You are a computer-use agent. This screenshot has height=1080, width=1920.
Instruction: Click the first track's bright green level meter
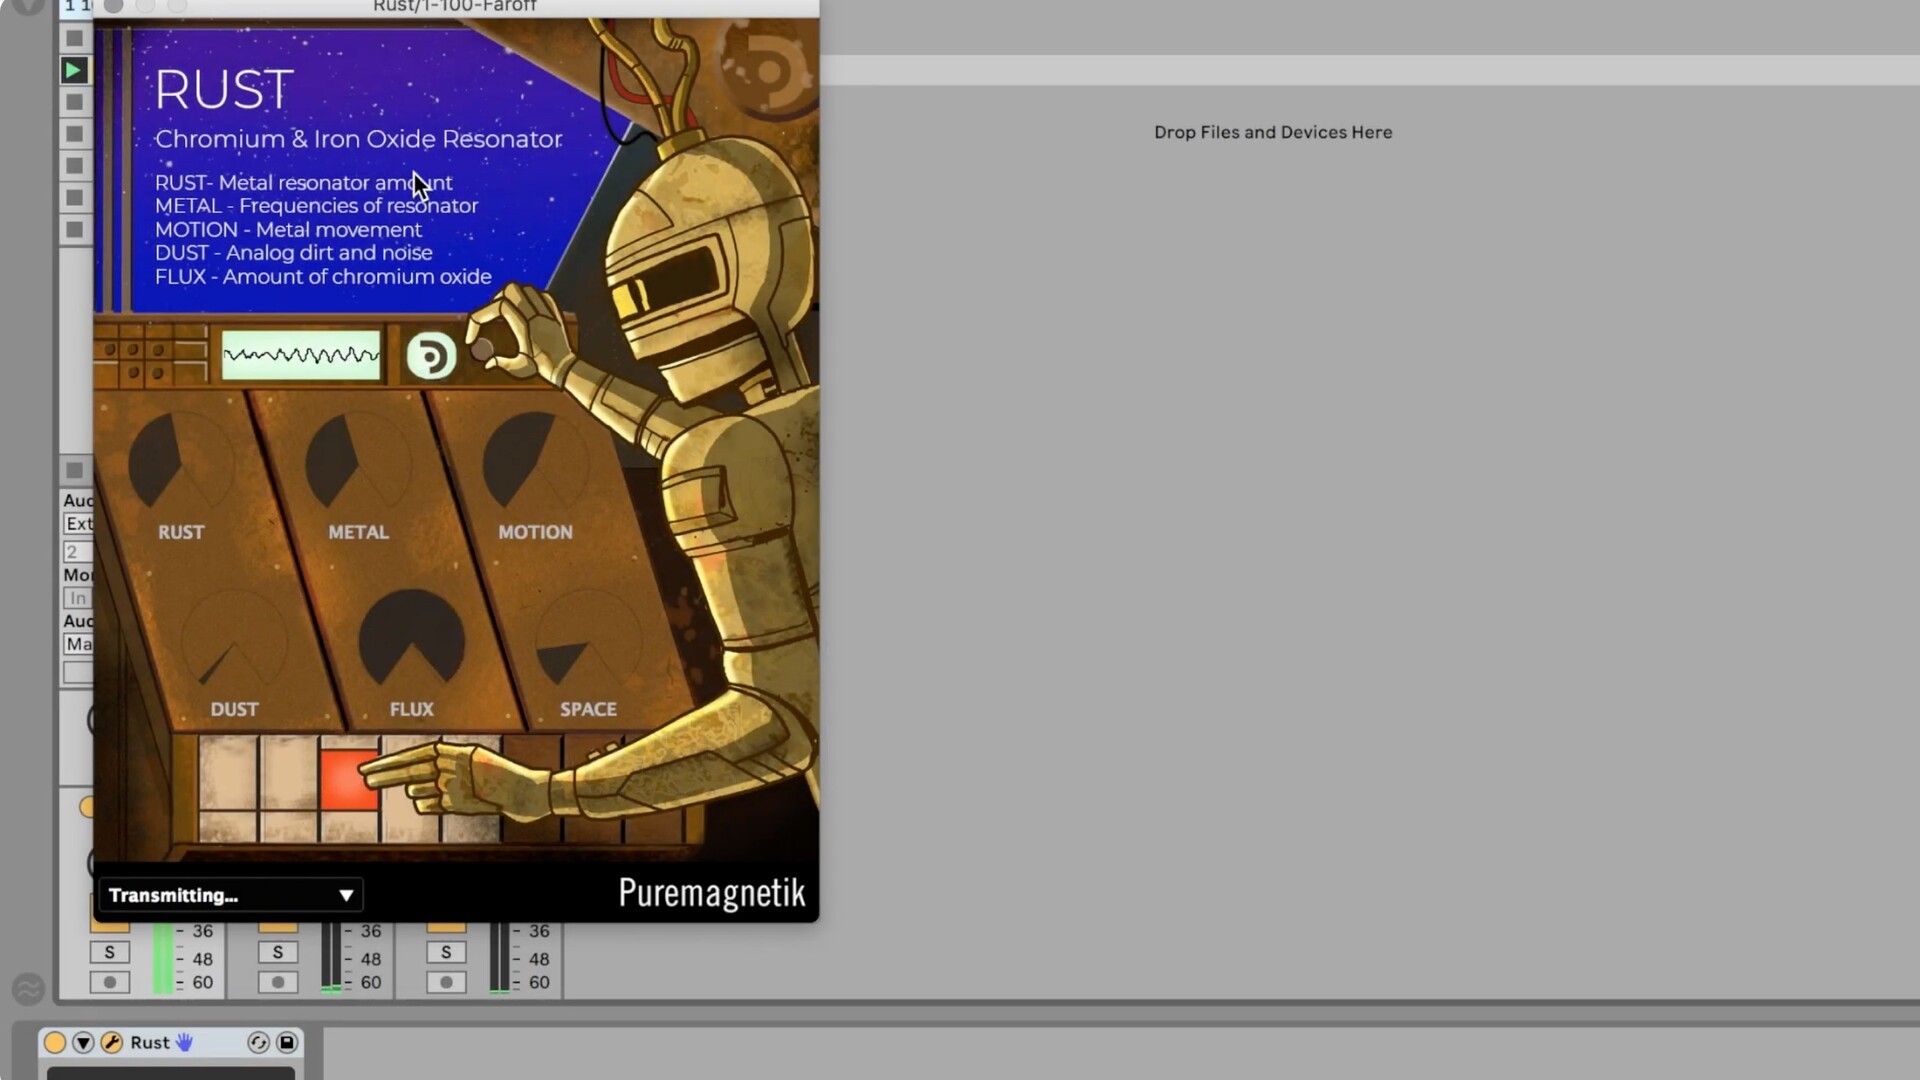point(162,958)
